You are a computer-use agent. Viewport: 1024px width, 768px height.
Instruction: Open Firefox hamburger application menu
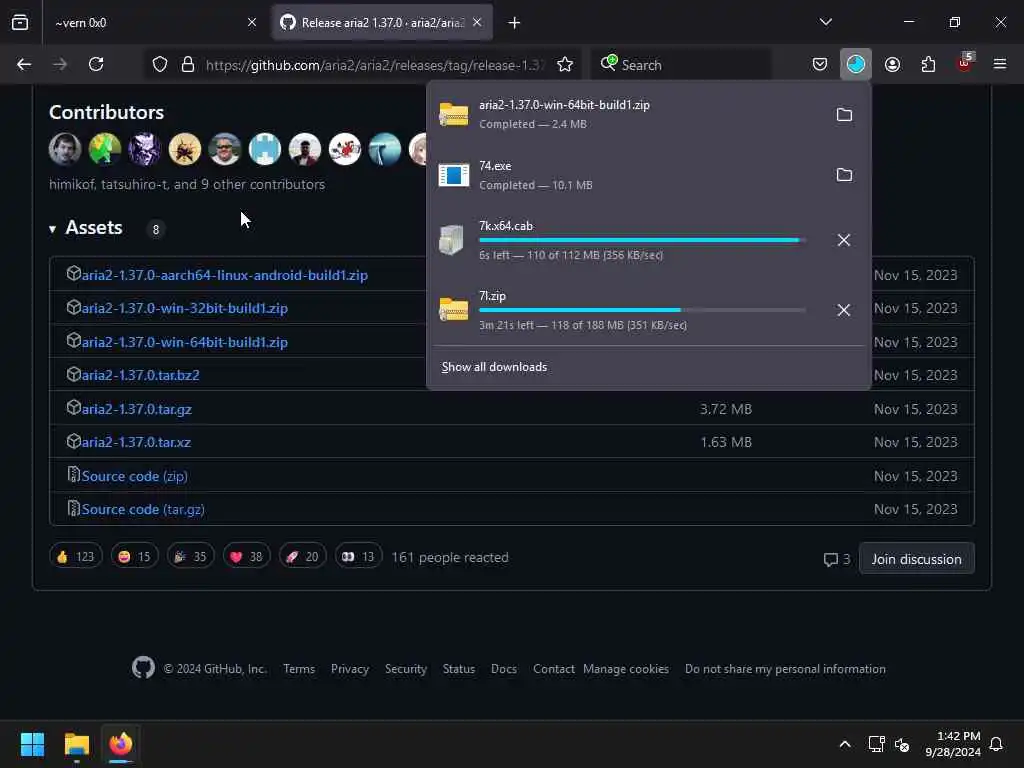pyautogui.click(x=1000, y=64)
